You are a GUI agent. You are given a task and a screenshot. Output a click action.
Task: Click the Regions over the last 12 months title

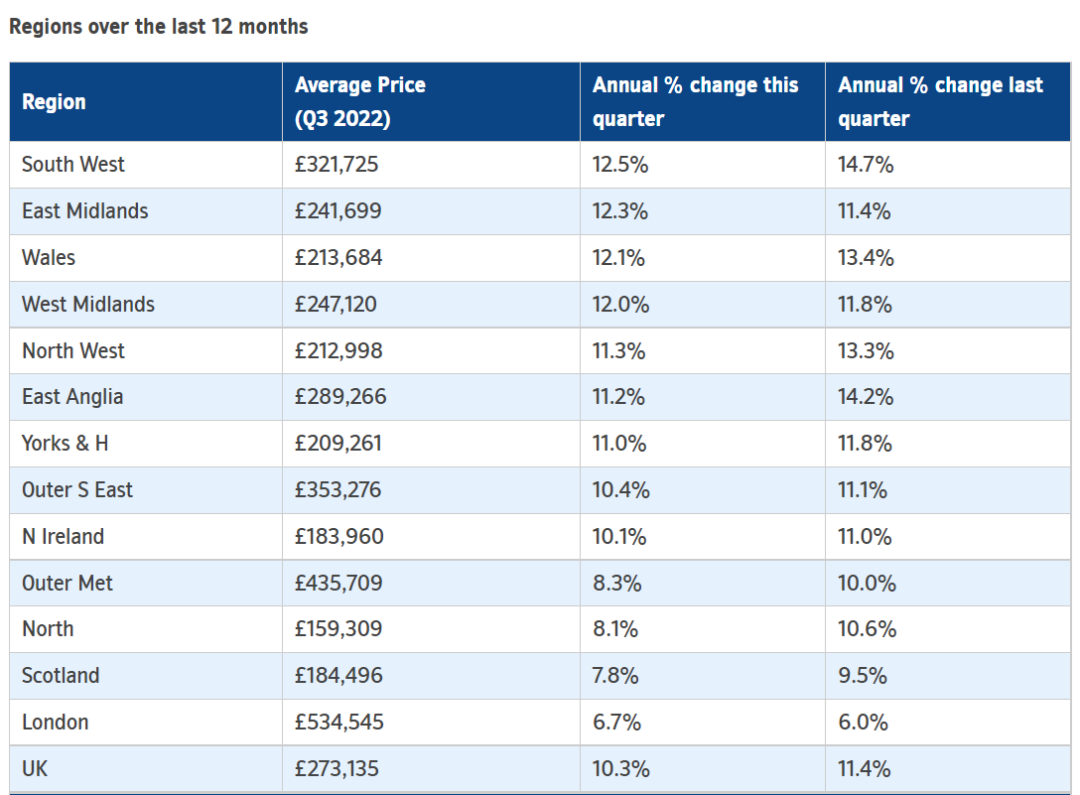point(158,27)
